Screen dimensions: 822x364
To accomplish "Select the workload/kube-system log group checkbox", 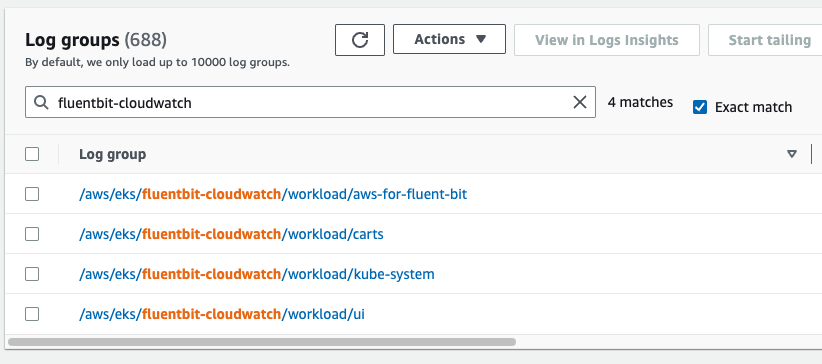I will pyautogui.click(x=32, y=274).
